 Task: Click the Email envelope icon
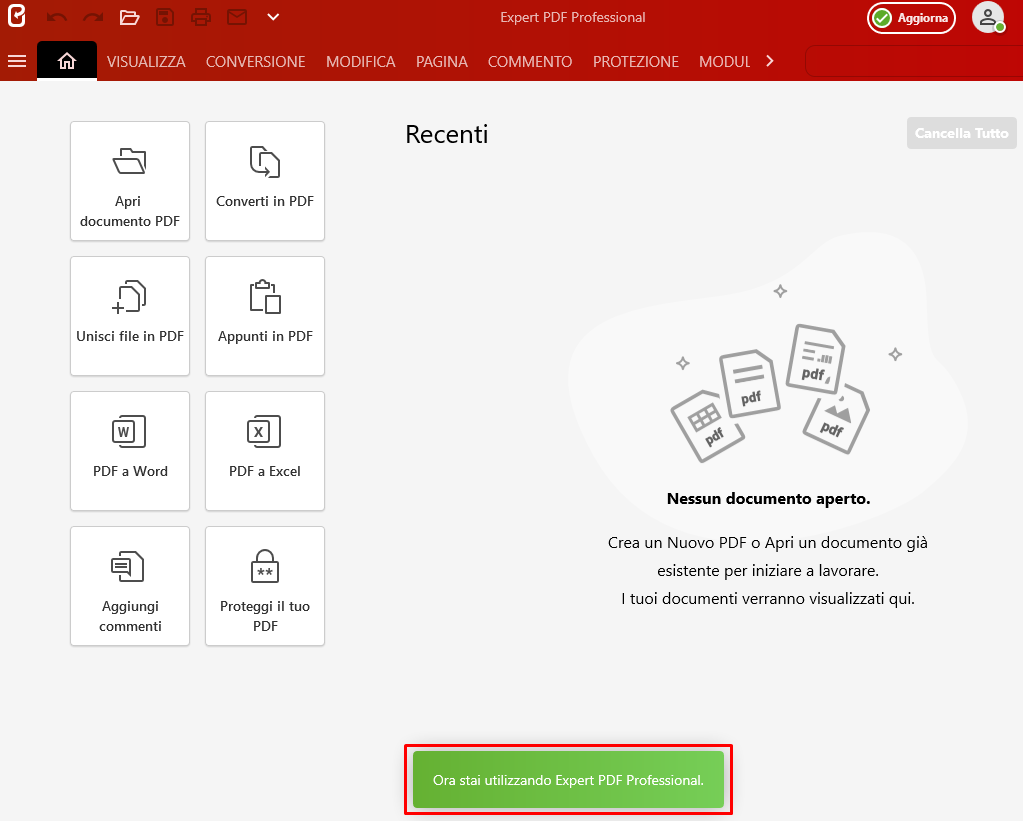[x=237, y=17]
